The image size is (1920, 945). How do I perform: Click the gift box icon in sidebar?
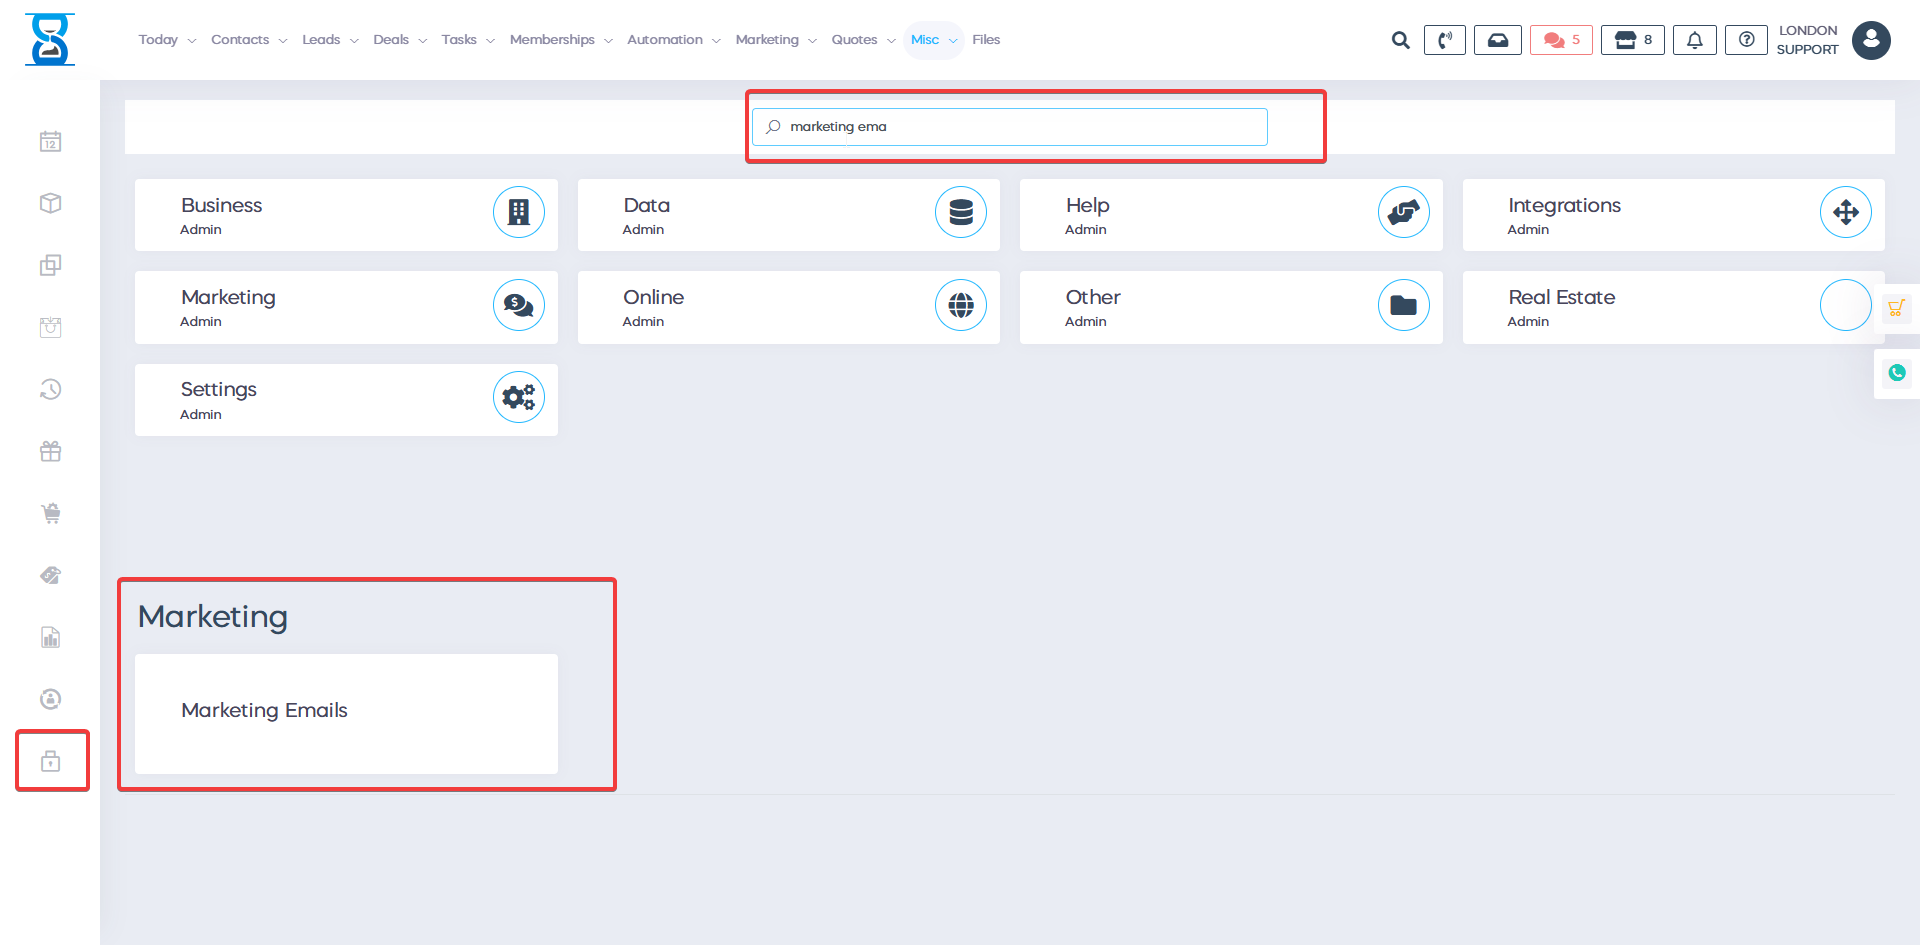[x=51, y=452]
